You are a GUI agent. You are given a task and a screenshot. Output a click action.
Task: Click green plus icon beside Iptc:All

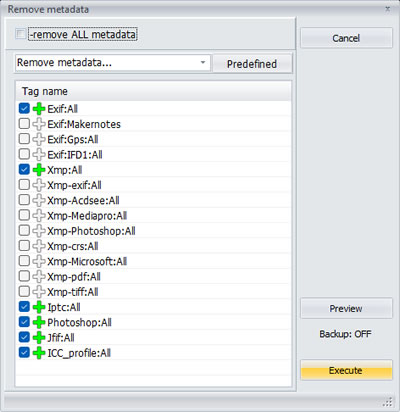[39, 307]
